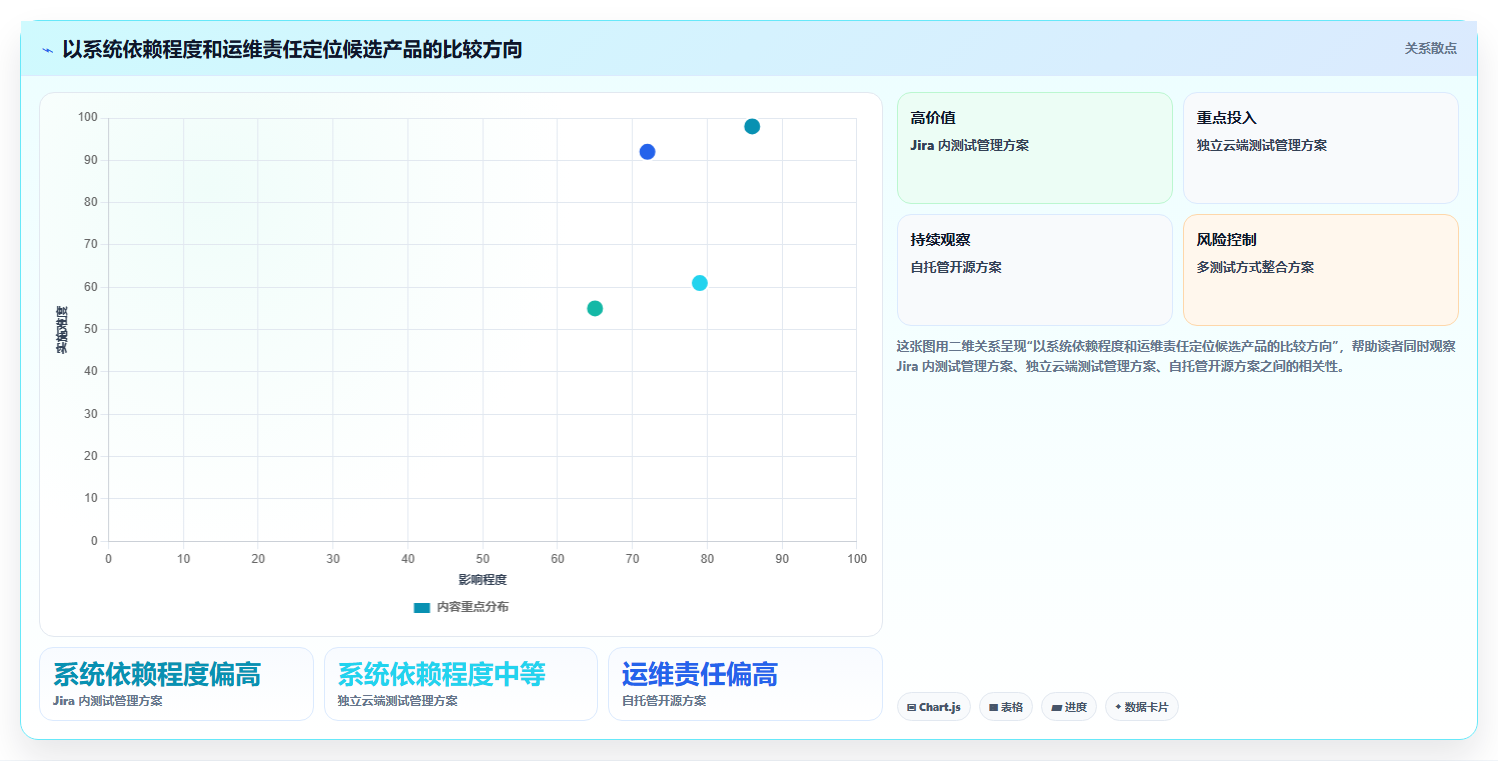Click 独立云端测试管理方案 under 系统依赖程度中等
The height and width of the screenshot is (761, 1498).
[398, 701]
